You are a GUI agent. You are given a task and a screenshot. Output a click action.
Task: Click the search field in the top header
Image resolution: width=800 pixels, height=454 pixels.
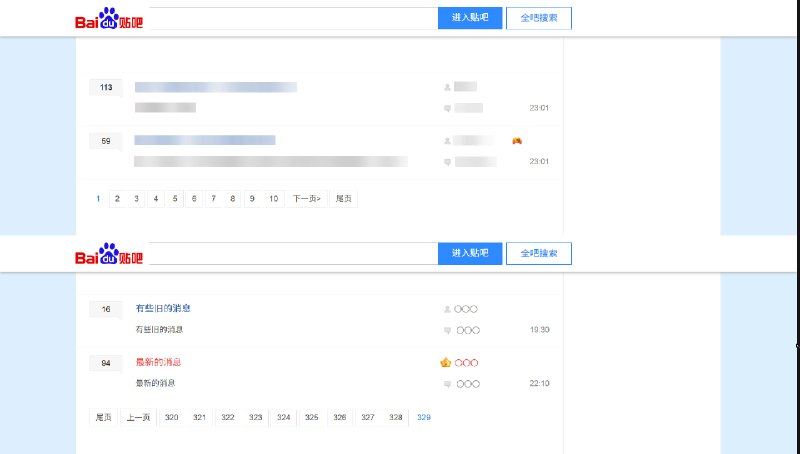[x=290, y=18]
